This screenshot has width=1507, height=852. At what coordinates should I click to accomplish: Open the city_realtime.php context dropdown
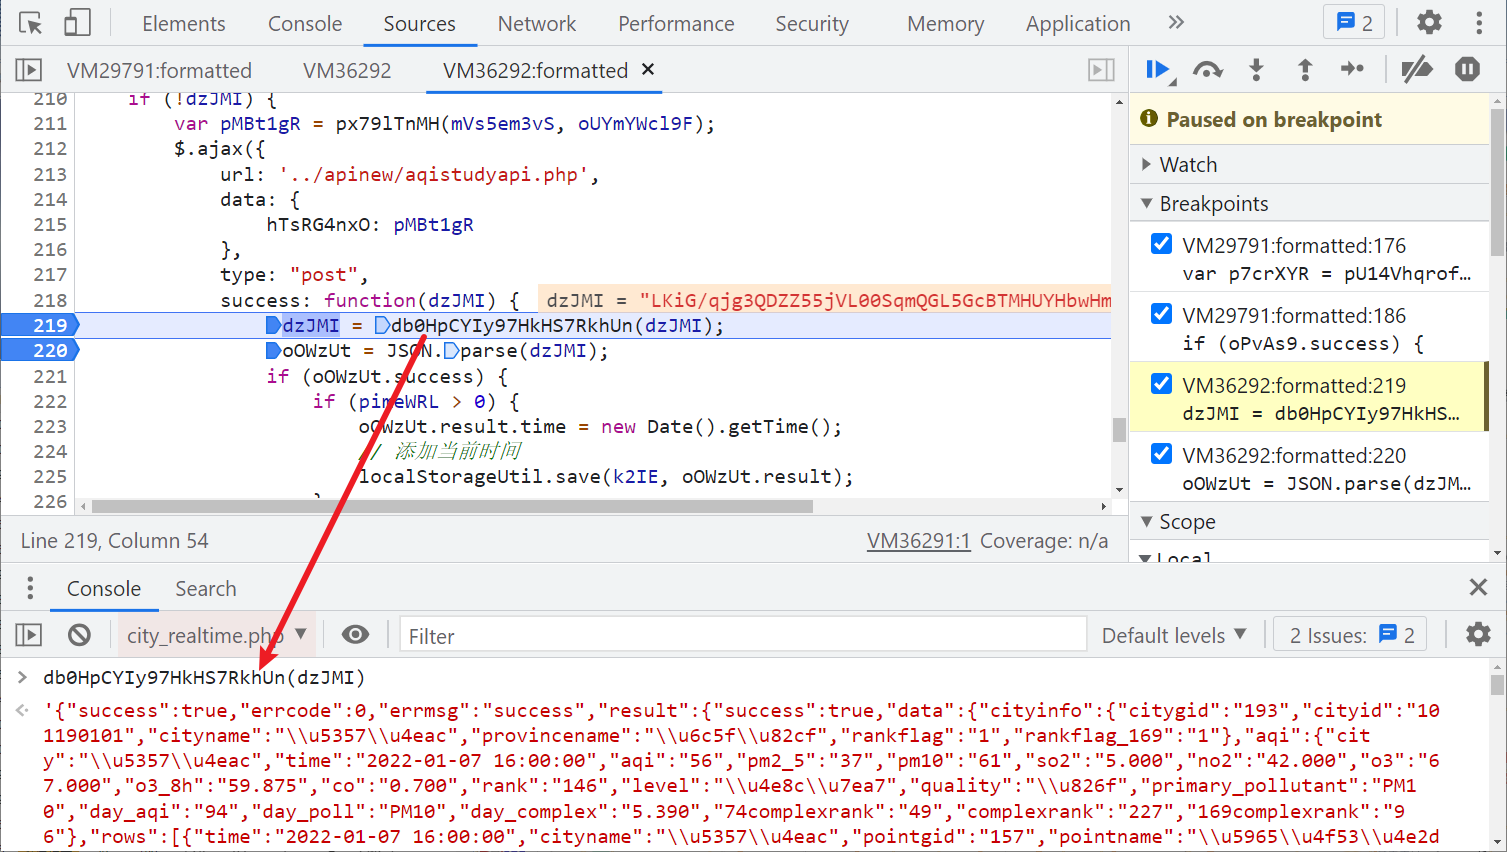[x=216, y=635]
